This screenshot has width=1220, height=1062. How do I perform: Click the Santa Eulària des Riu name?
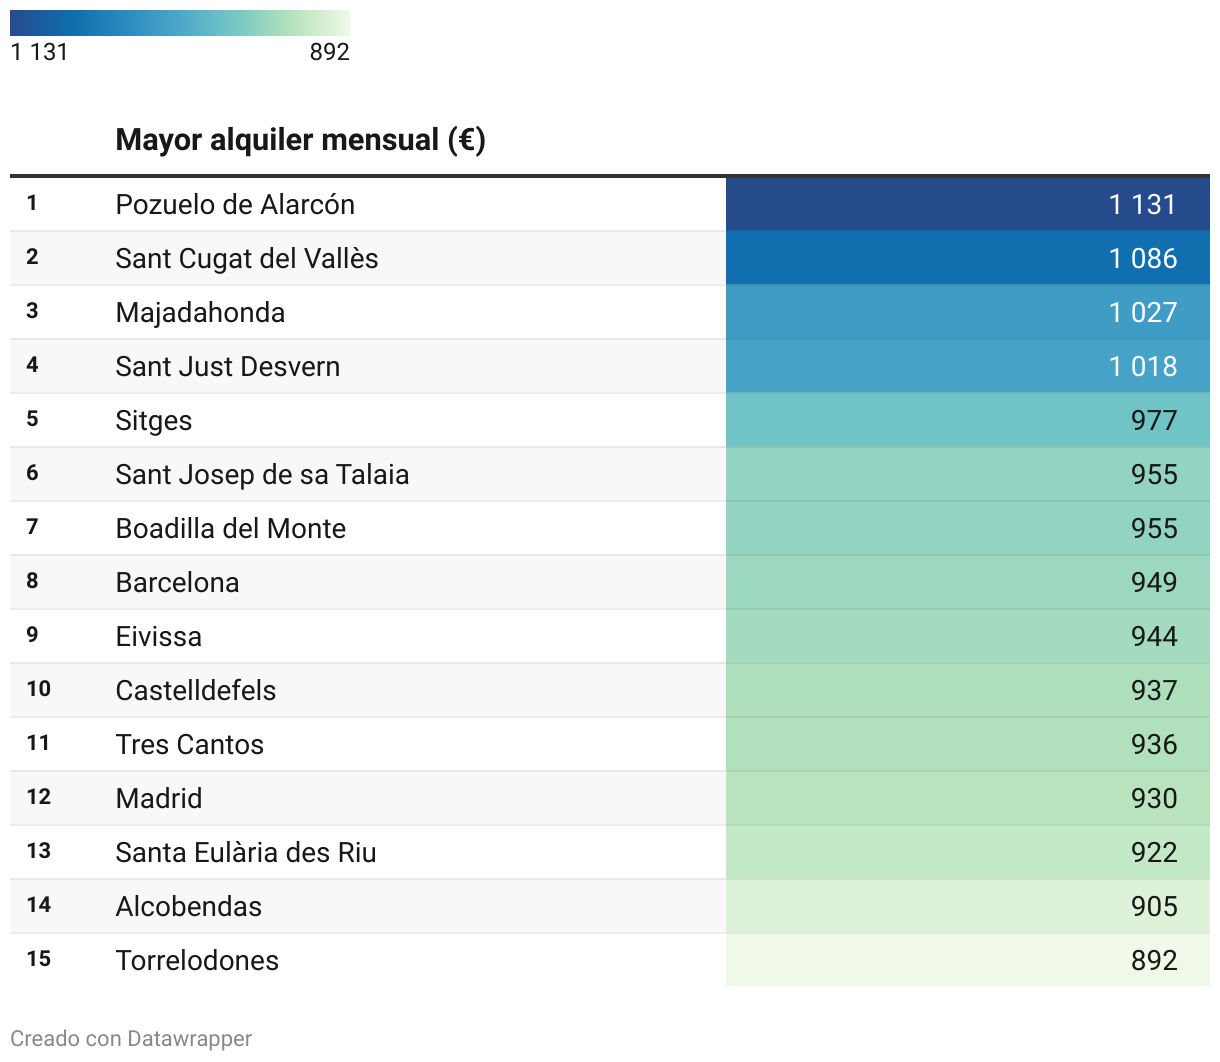click(x=246, y=852)
